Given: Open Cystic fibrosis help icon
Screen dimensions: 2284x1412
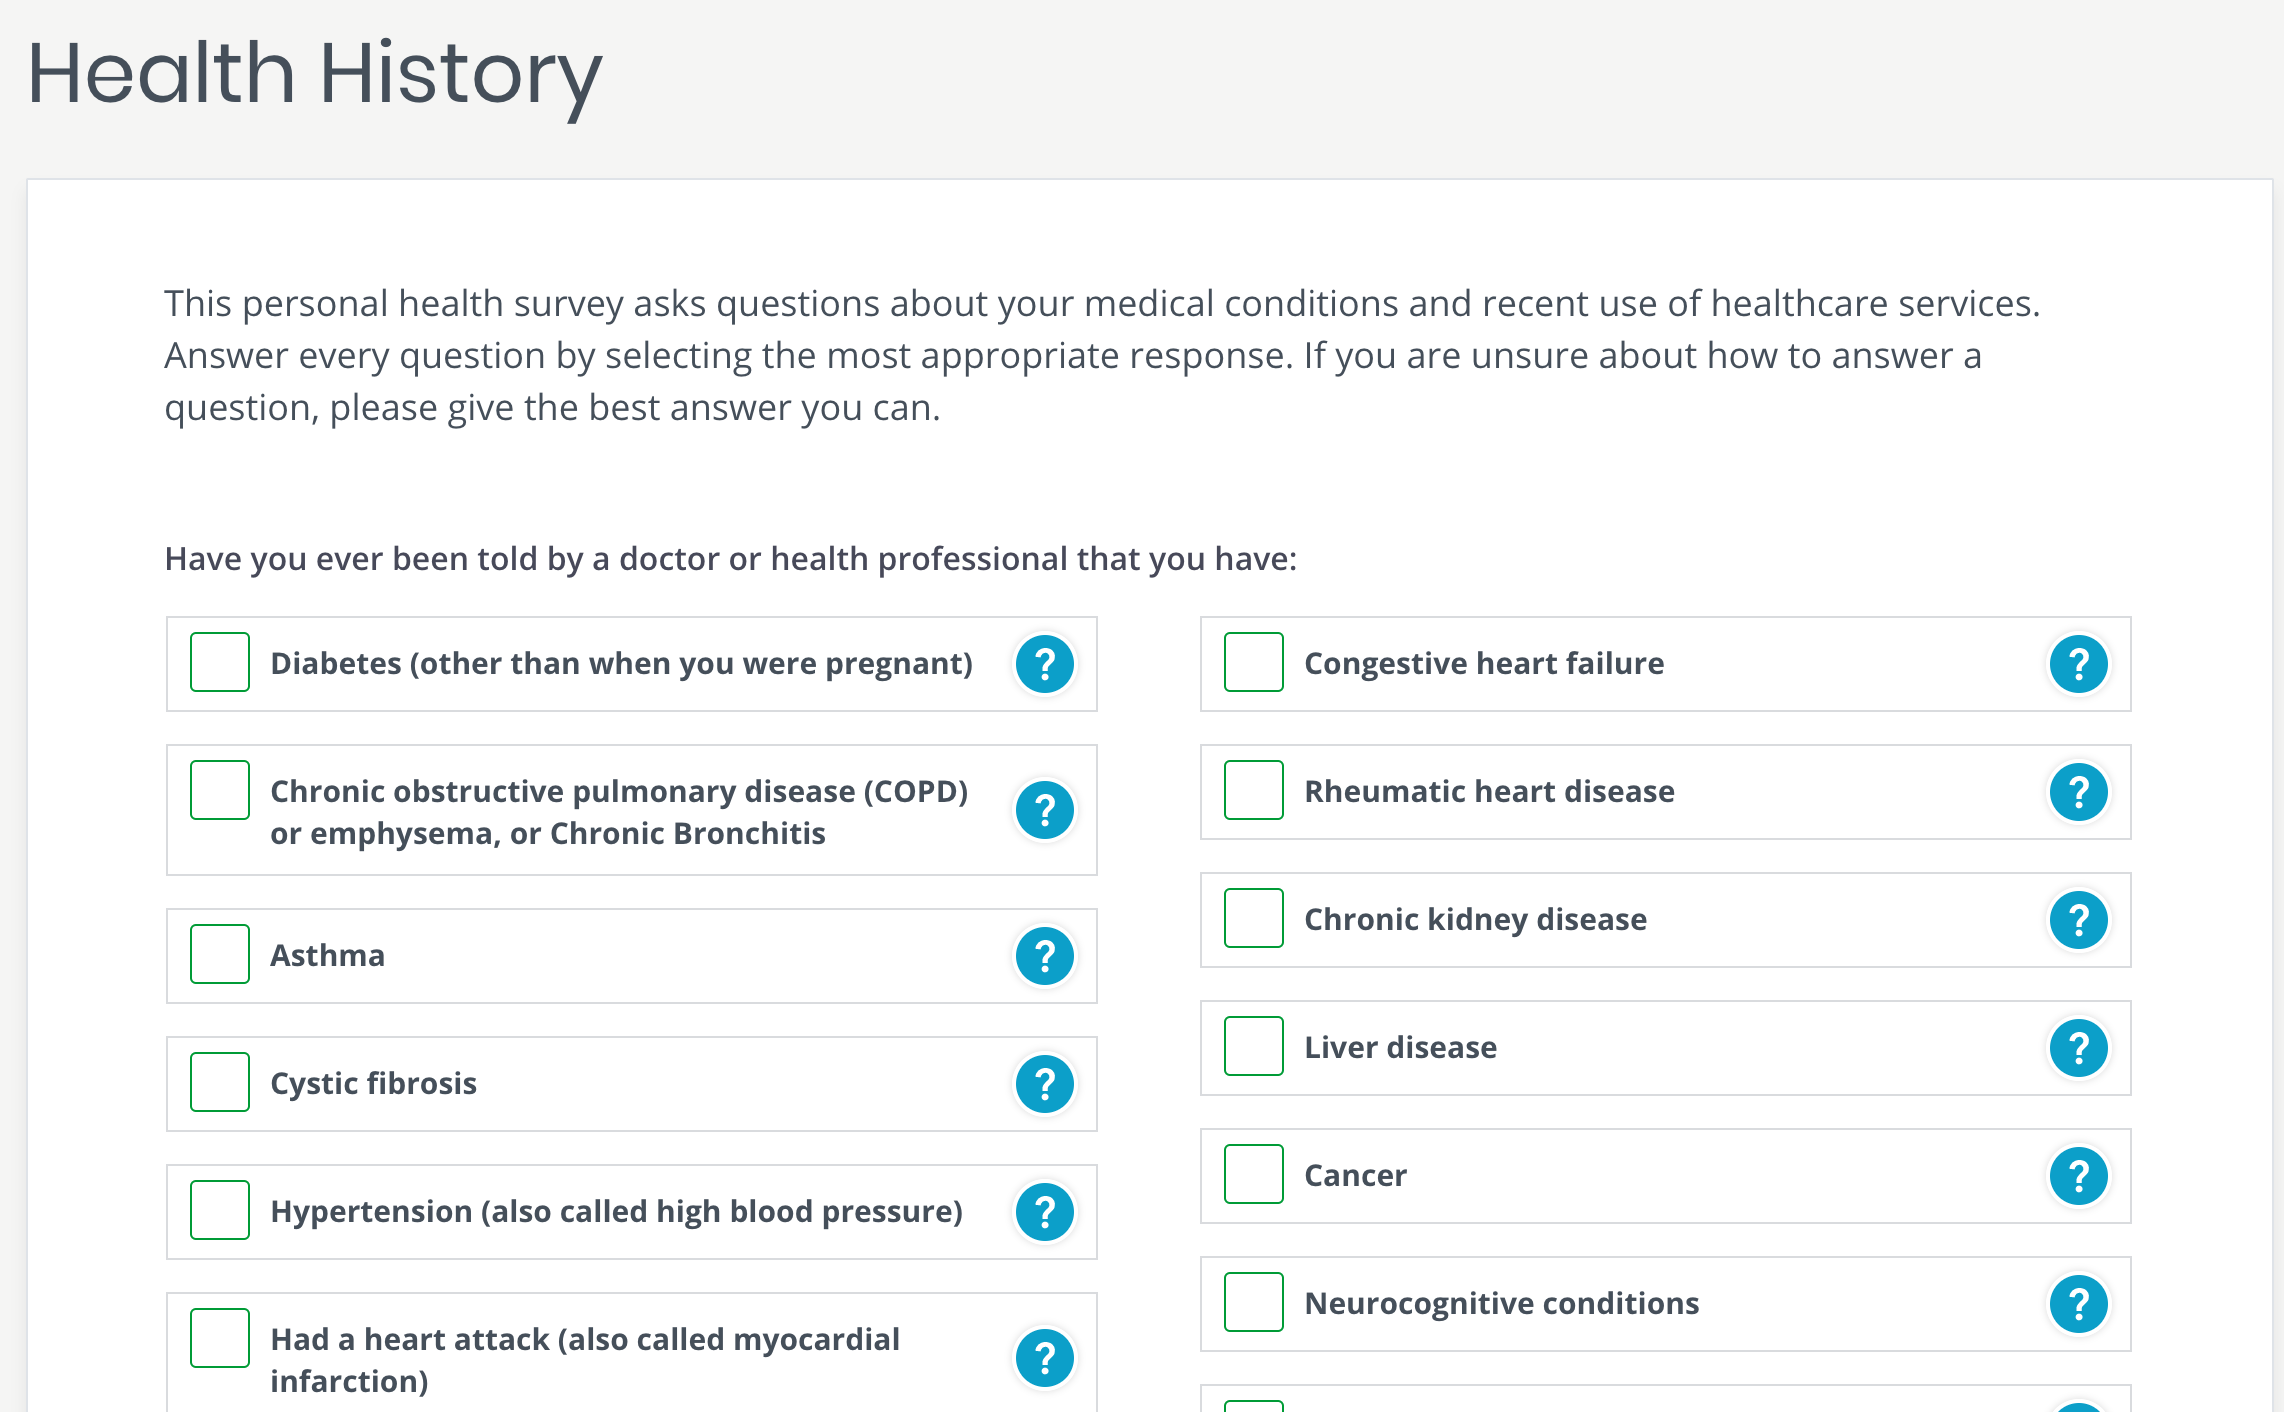Looking at the screenshot, I should coord(1044,1084).
